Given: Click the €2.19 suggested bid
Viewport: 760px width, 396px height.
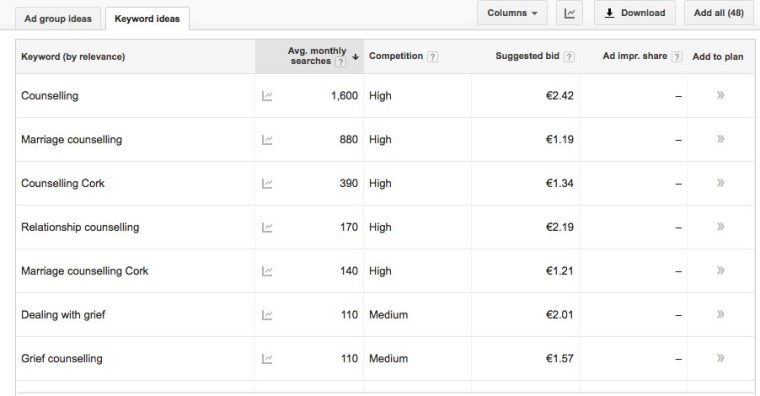Looking at the screenshot, I should coord(559,227).
